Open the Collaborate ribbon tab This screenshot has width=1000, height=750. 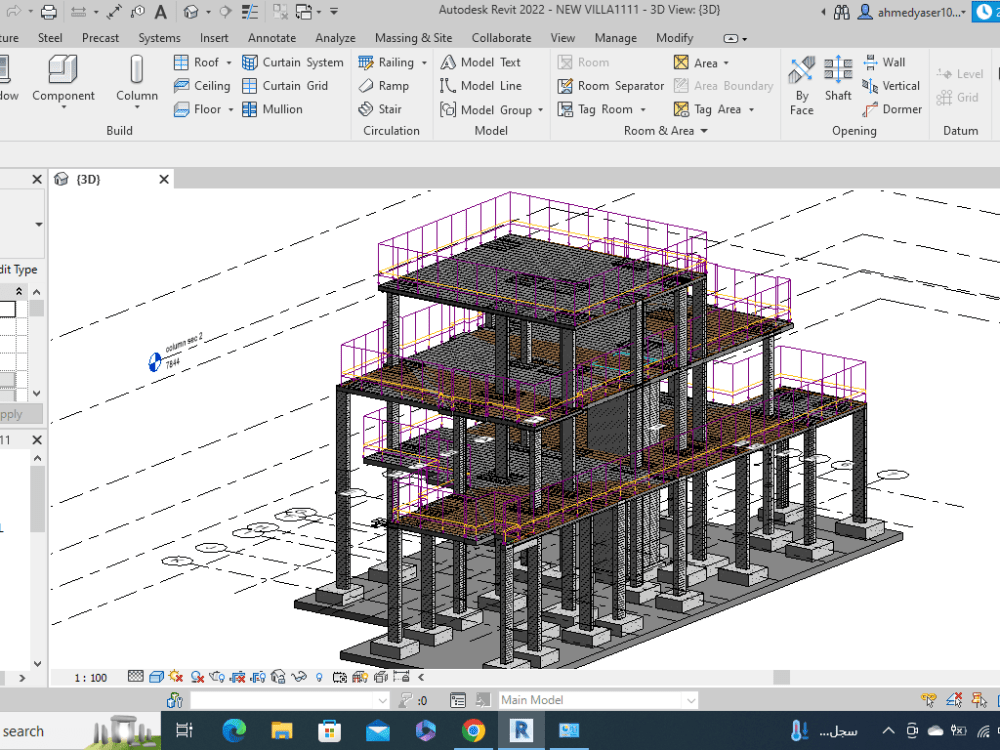pyautogui.click(x=501, y=38)
